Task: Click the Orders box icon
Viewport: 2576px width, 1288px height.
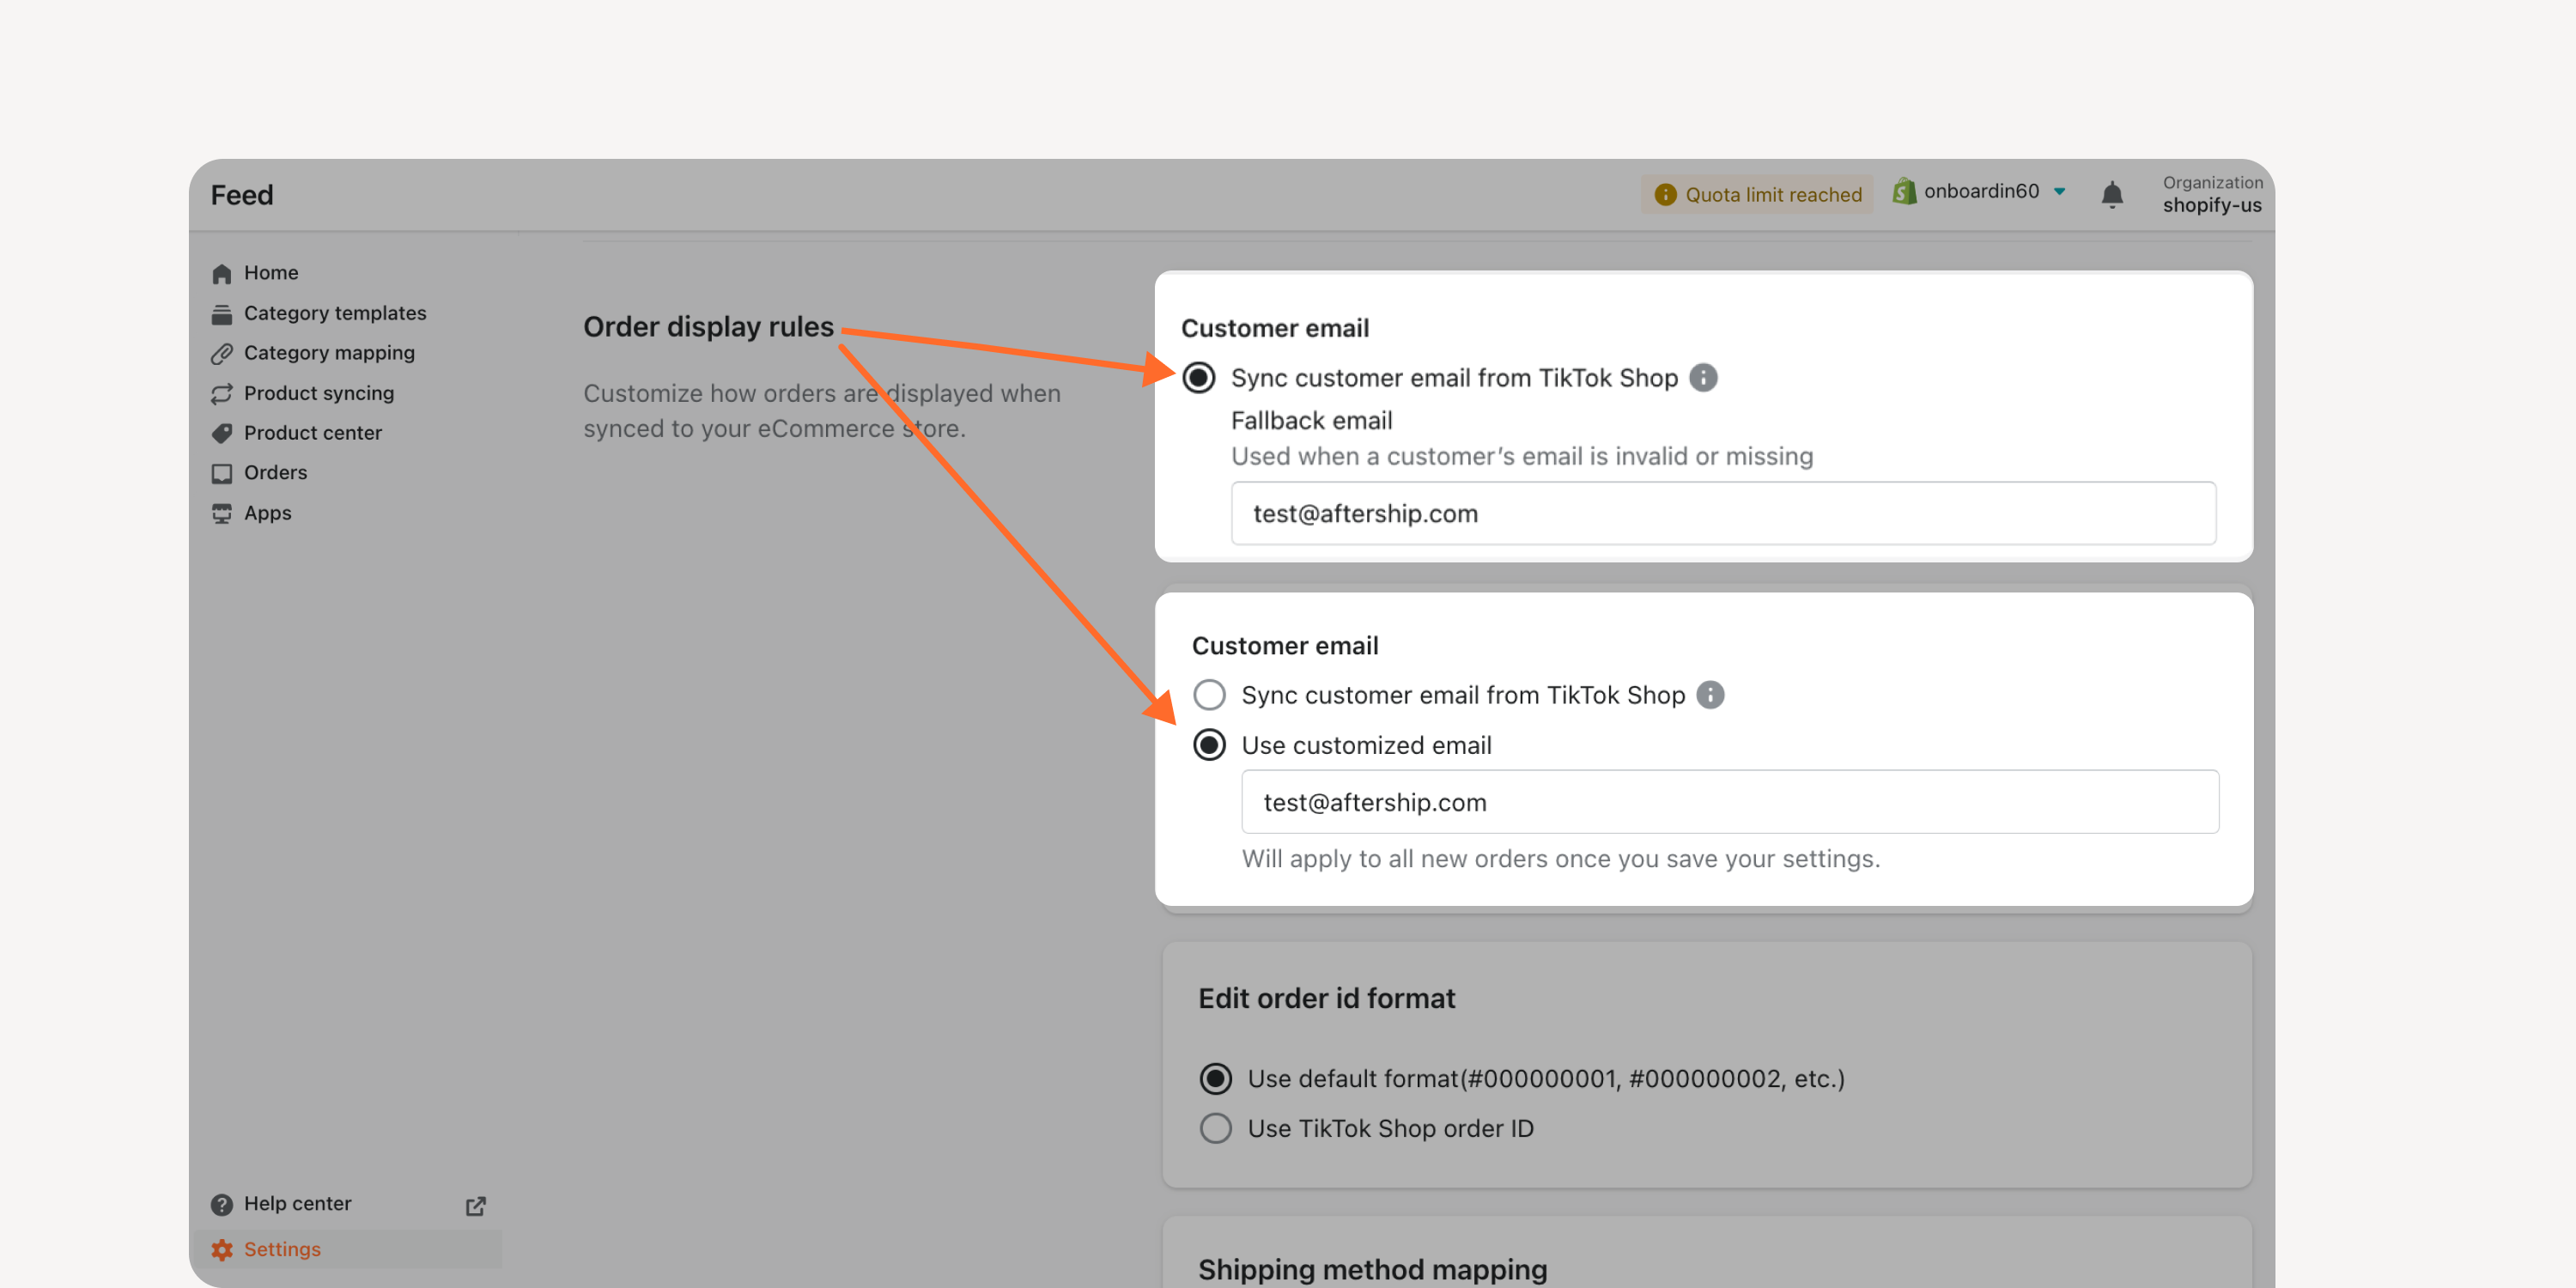Action: pos(222,473)
